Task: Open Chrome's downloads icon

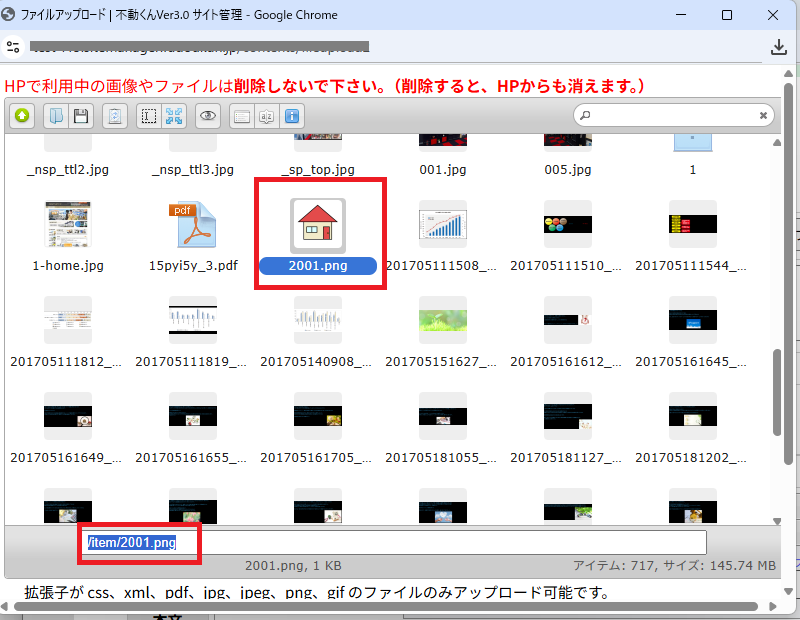Action: pos(779,47)
